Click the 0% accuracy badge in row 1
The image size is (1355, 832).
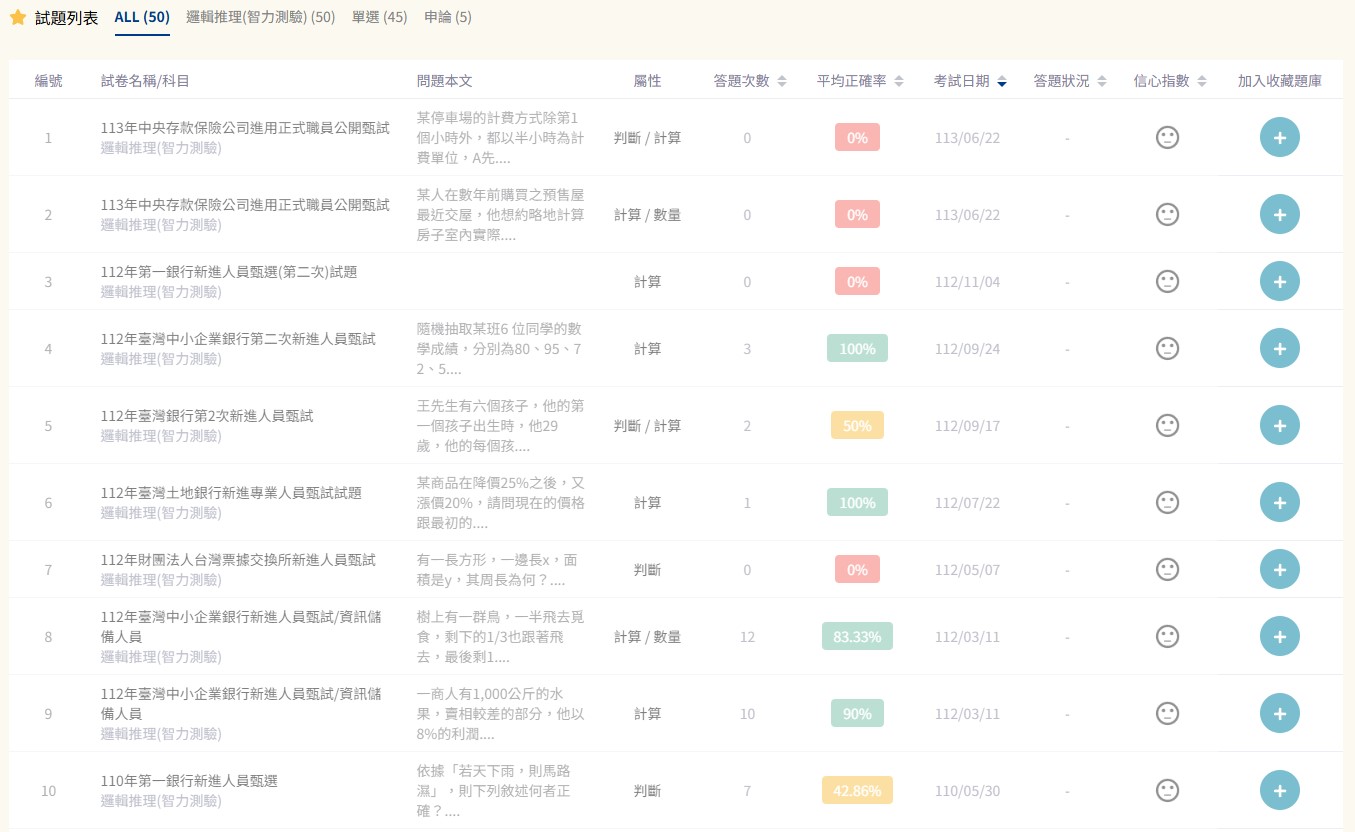pos(857,138)
